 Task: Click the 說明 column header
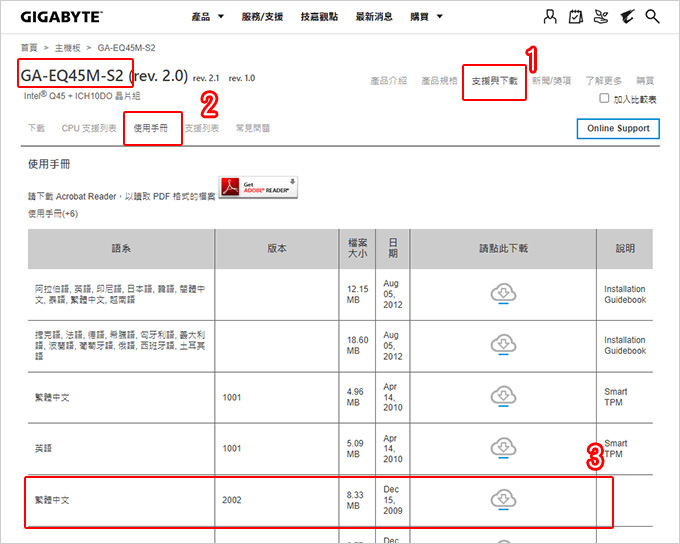point(625,249)
